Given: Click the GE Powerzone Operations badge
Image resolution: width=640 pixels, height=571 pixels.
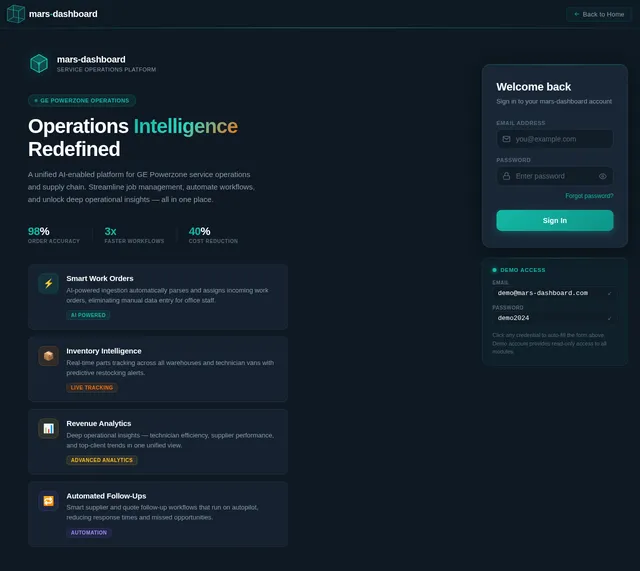Looking at the screenshot, I should (82, 100).
